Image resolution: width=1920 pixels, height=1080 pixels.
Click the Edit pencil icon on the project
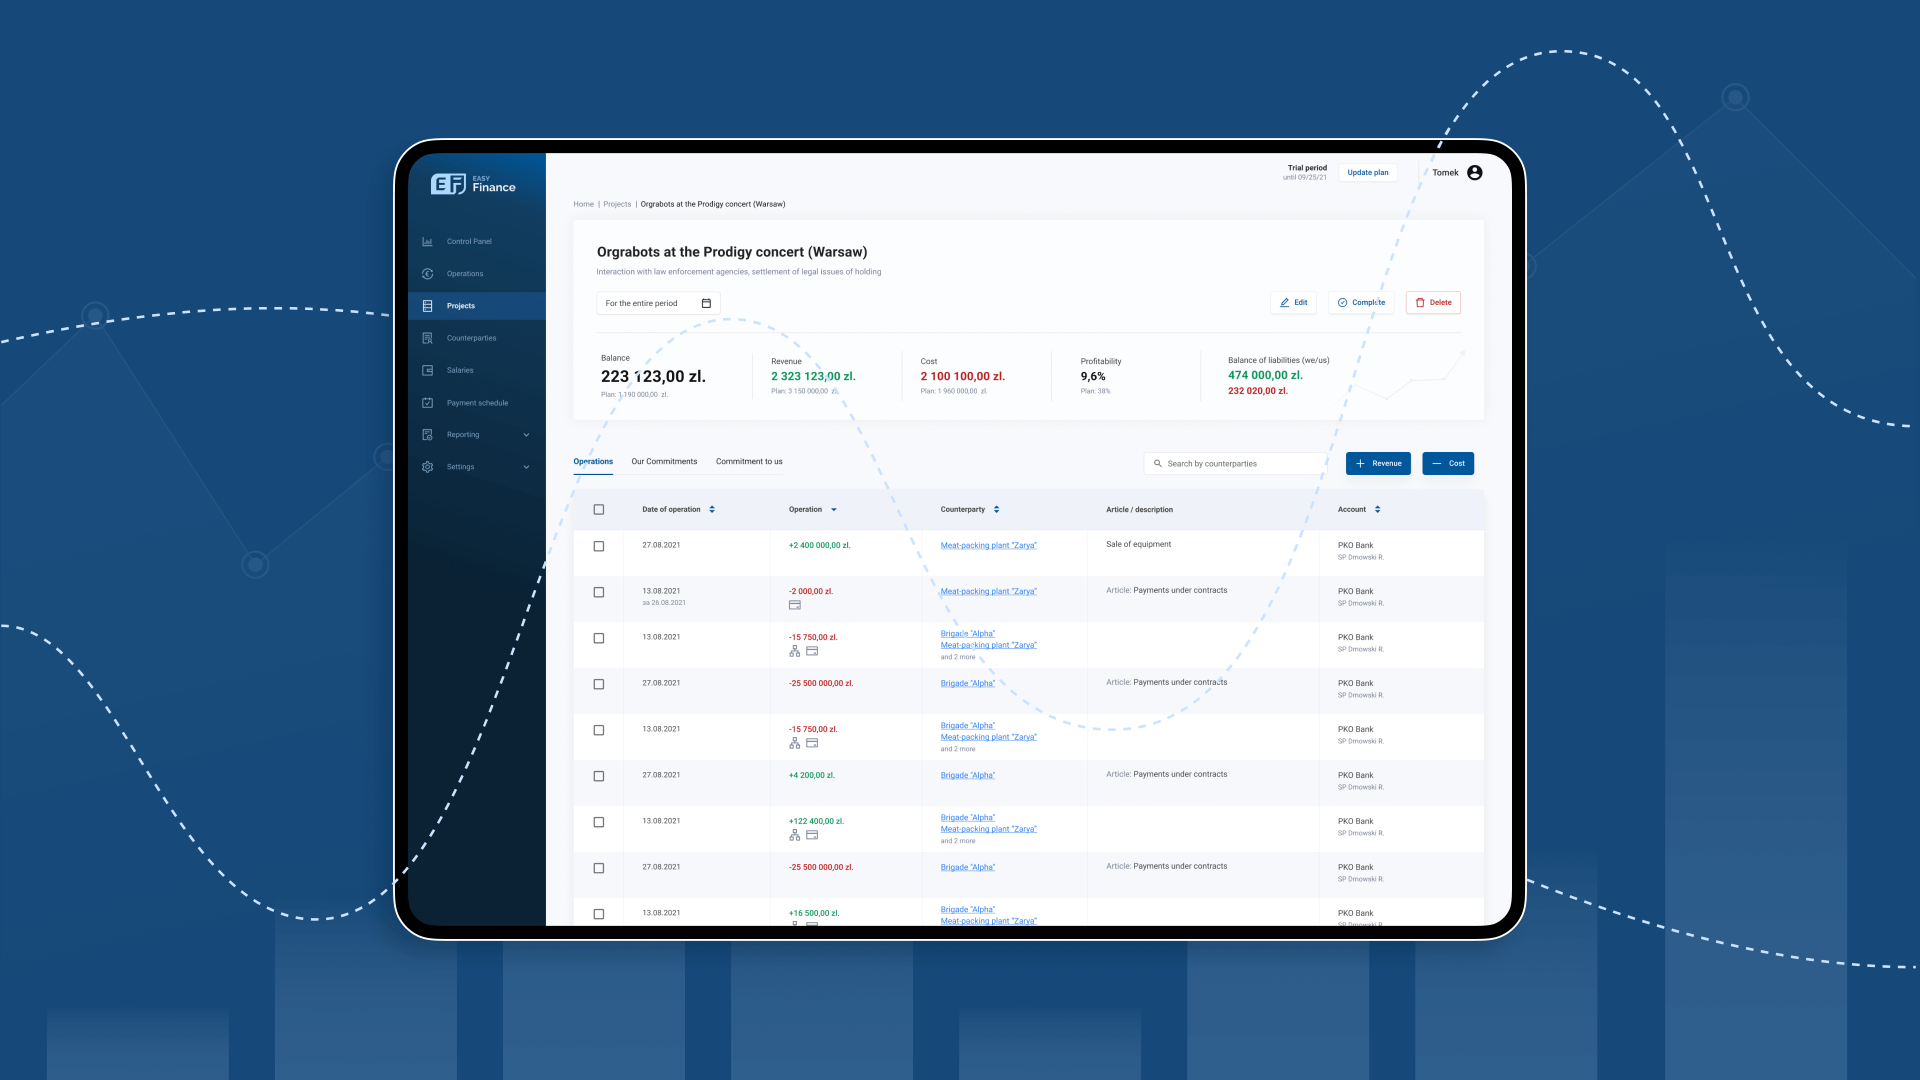1283,302
